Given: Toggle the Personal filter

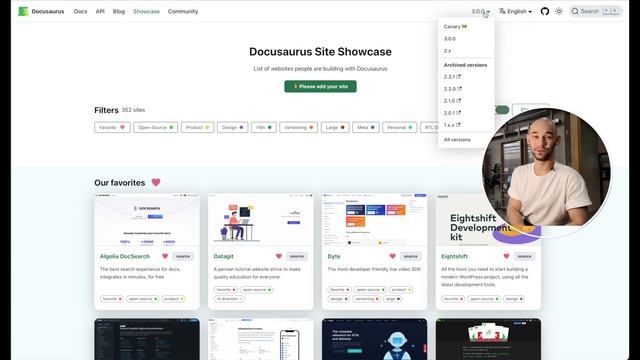Looking at the screenshot, I should click(400, 127).
